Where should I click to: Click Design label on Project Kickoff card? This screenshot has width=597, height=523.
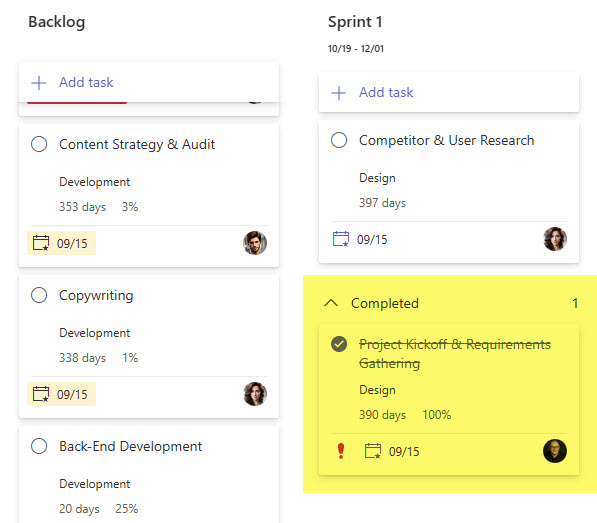[377, 390]
